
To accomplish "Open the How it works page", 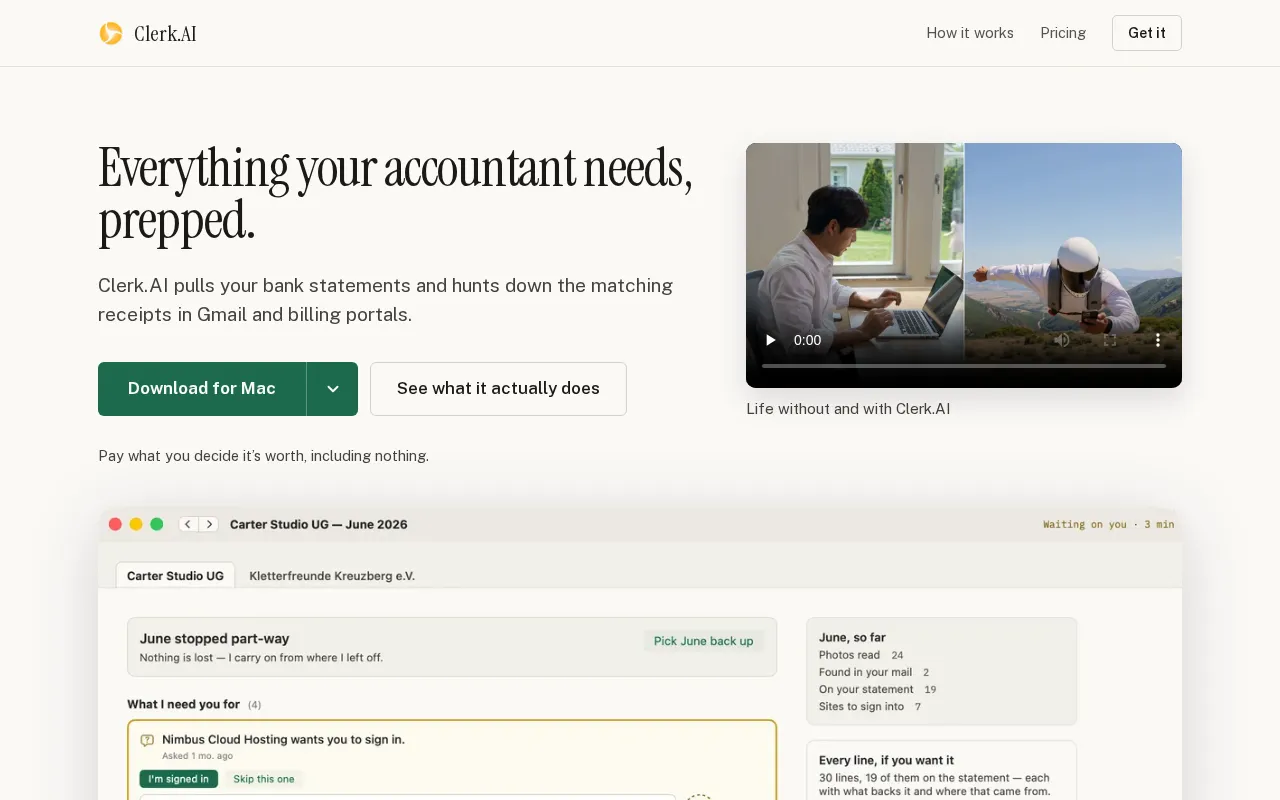I will point(970,33).
